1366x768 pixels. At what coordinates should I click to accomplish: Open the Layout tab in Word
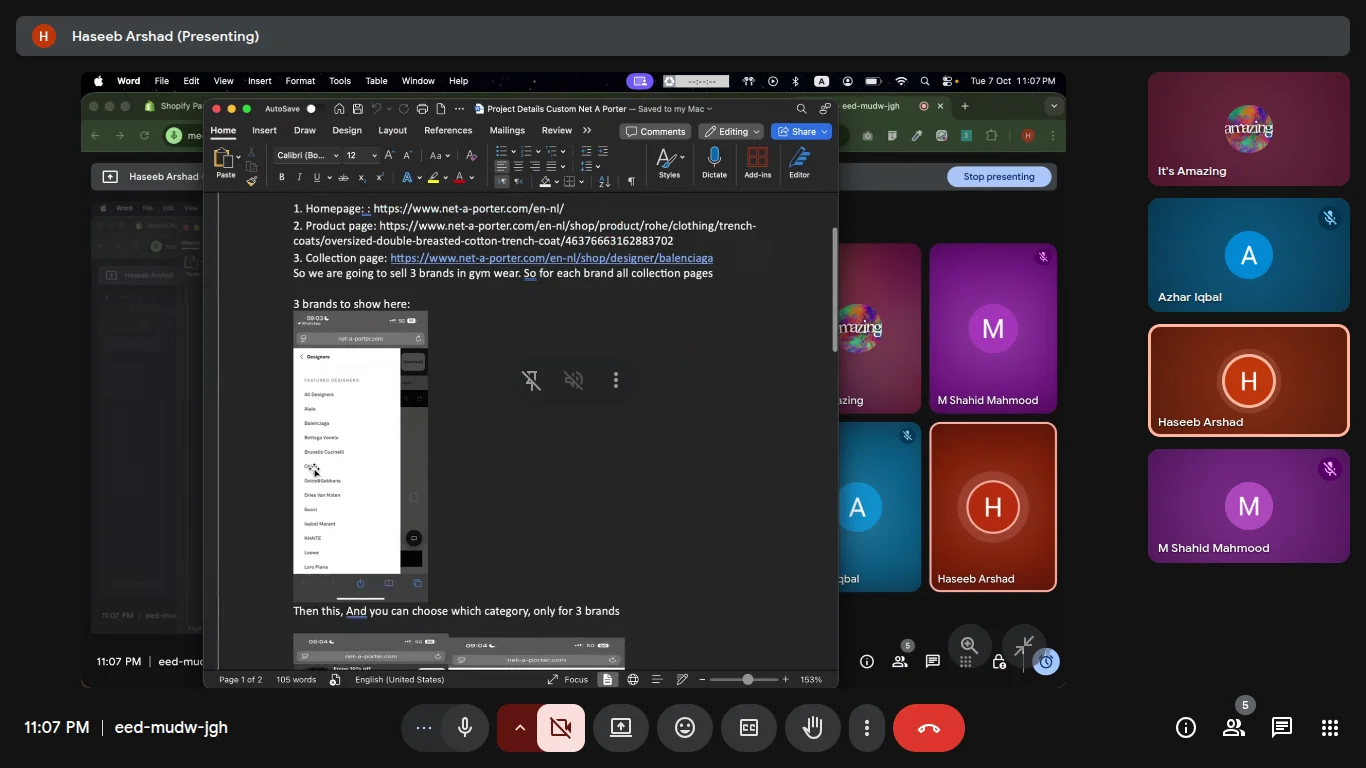pyautogui.click(x=392, y=130)
